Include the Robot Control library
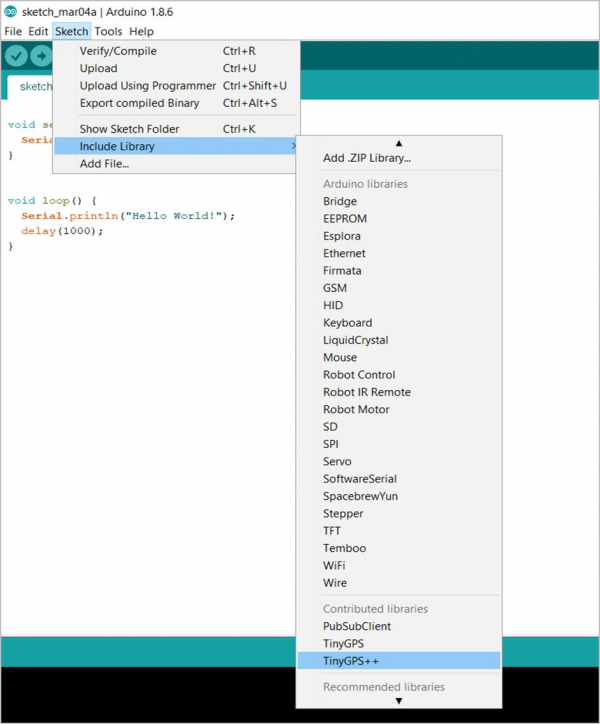600x724 pixels. [x=399, y=374]
